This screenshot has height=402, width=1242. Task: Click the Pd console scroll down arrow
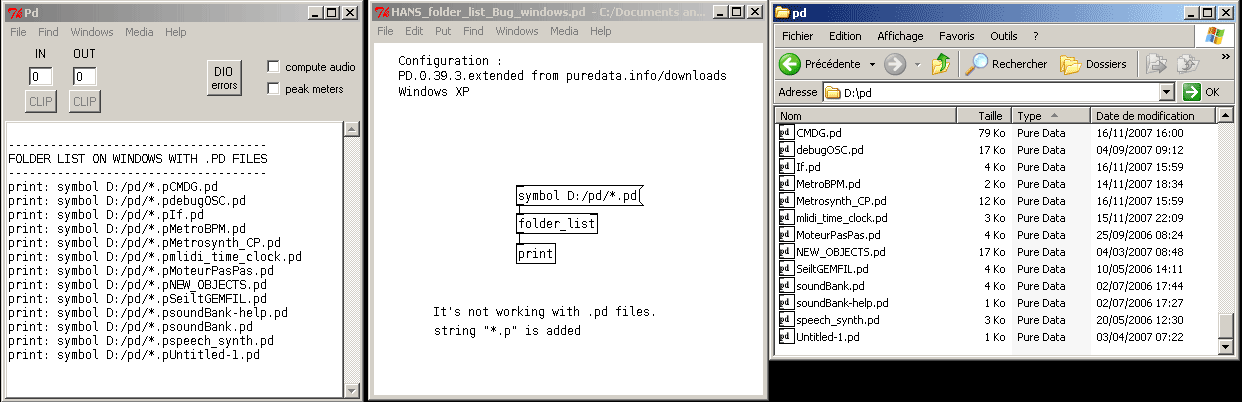coord(351,390)
